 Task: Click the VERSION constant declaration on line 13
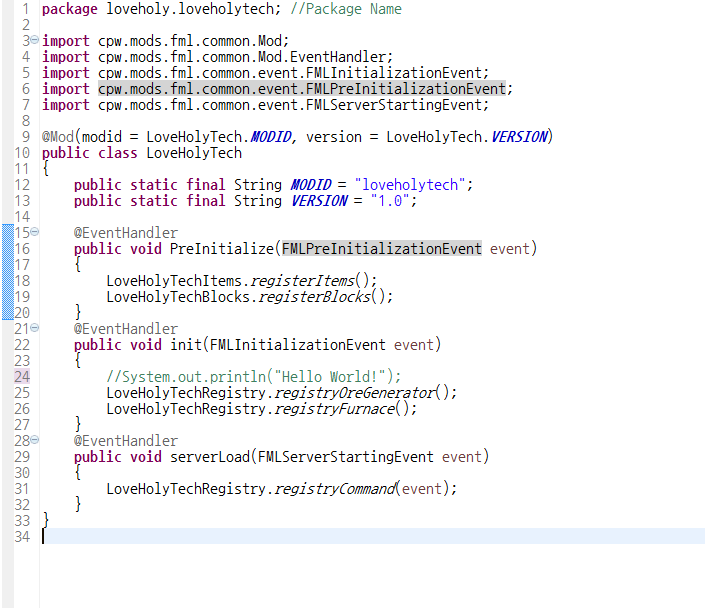[319, 201]
